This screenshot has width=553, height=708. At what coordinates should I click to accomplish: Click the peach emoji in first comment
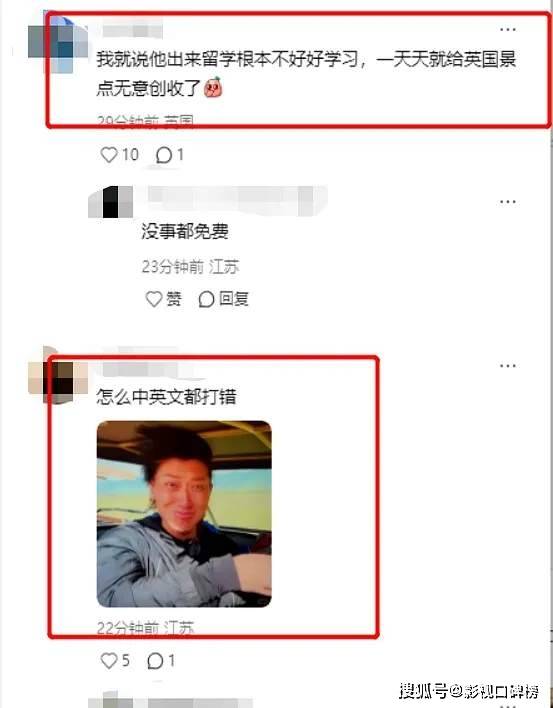(x=213, y=88)
